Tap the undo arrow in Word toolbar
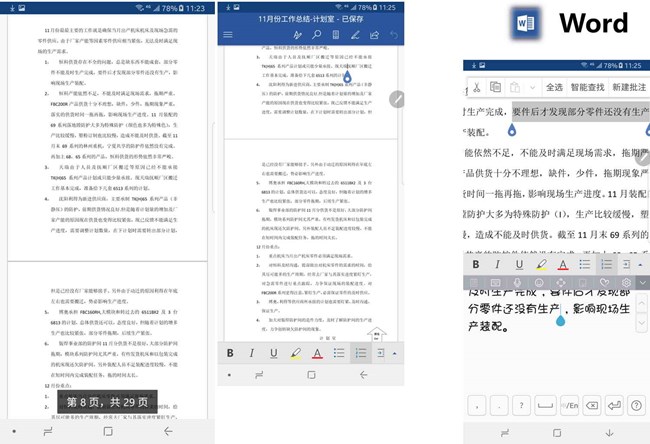 coord(394,35)
